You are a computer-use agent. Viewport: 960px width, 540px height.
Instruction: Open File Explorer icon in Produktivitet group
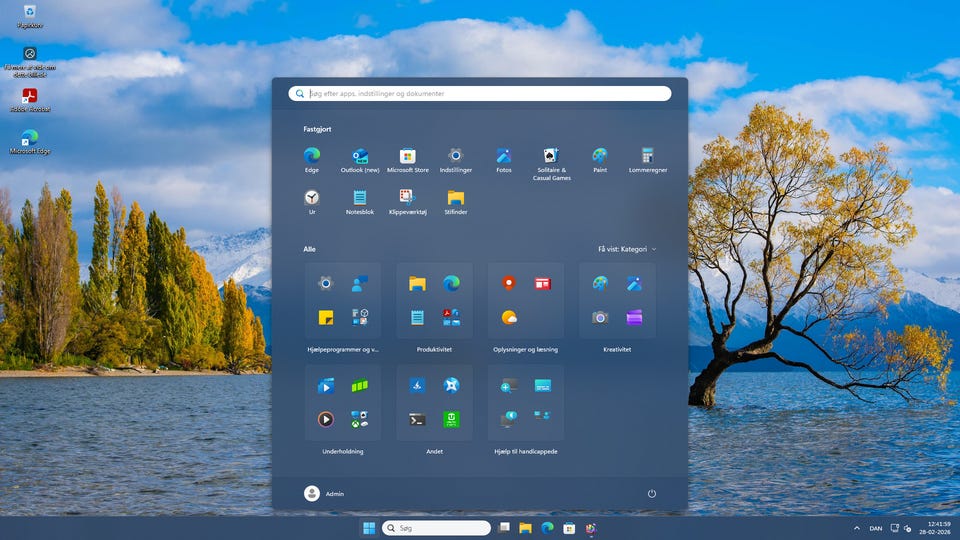(x=418, y=283)
